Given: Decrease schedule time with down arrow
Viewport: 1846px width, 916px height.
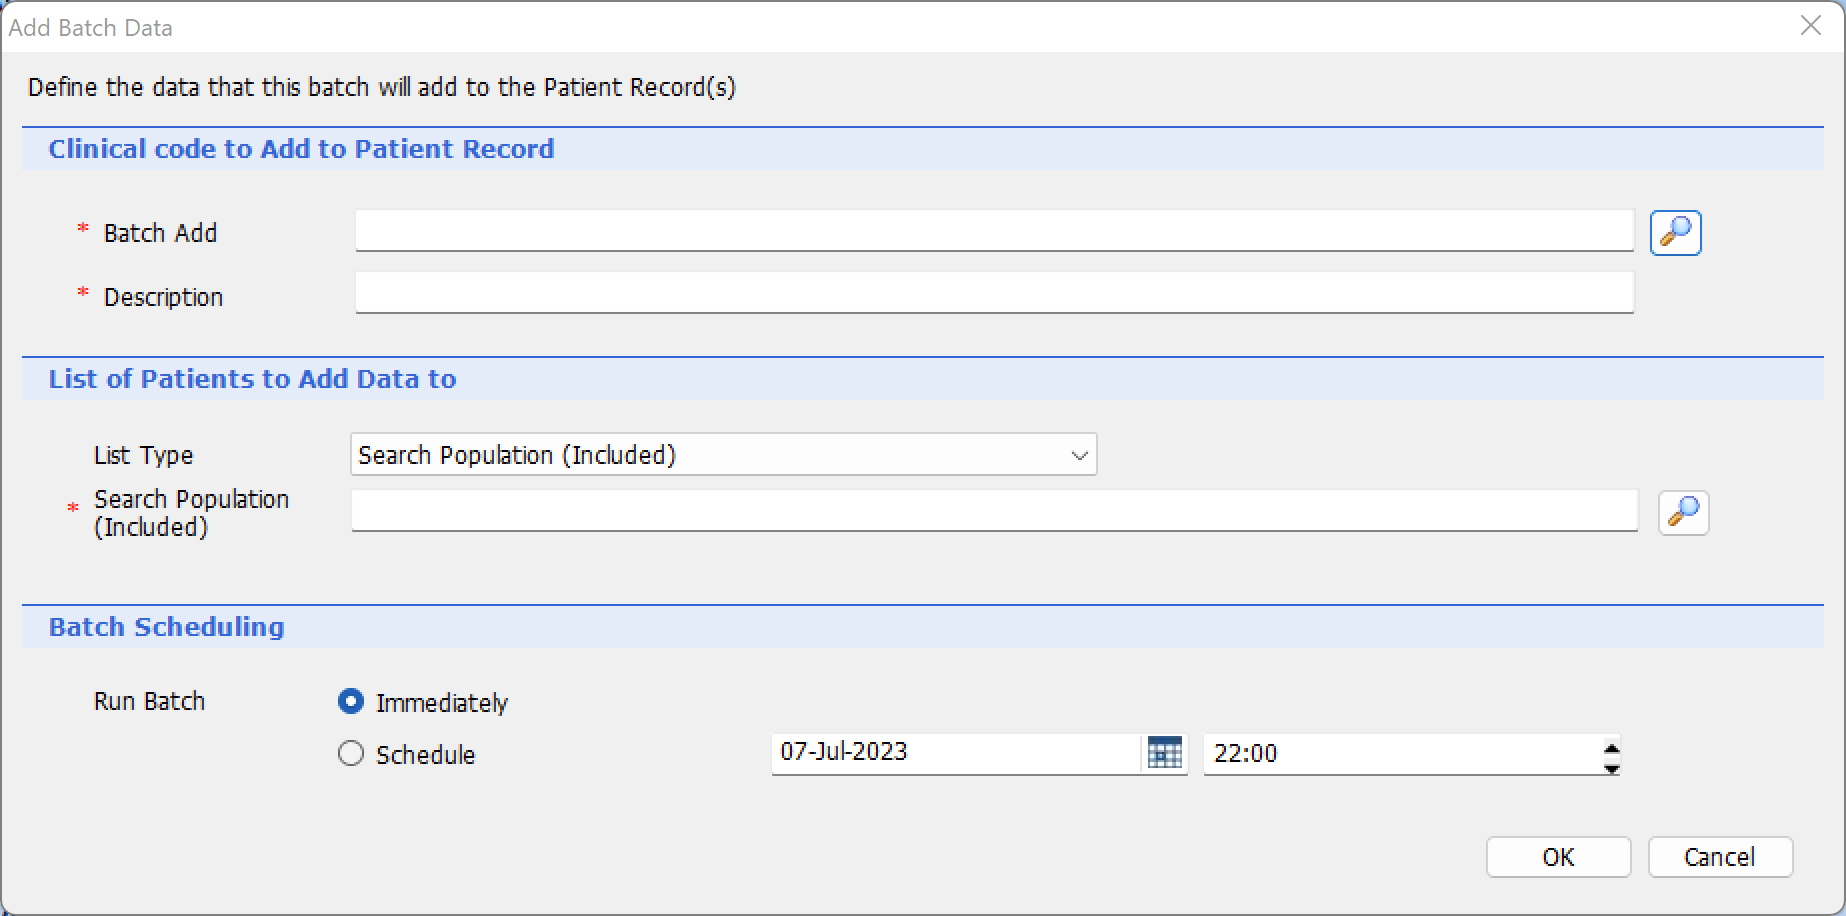Looking at the screenshot, I should point(1611,767).
